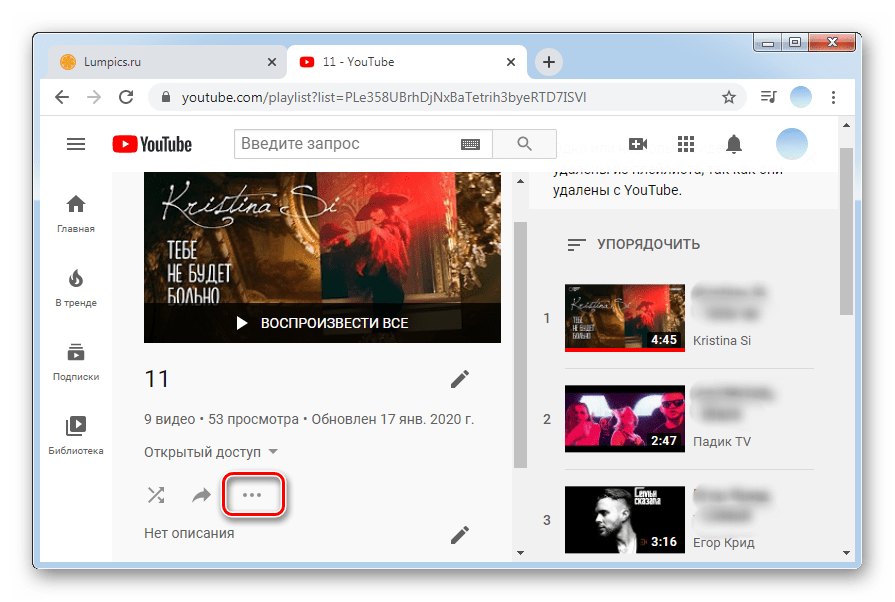Click the Kristina Si playlist cover image
Screen dimensions: 895x602
coord(322,257)
